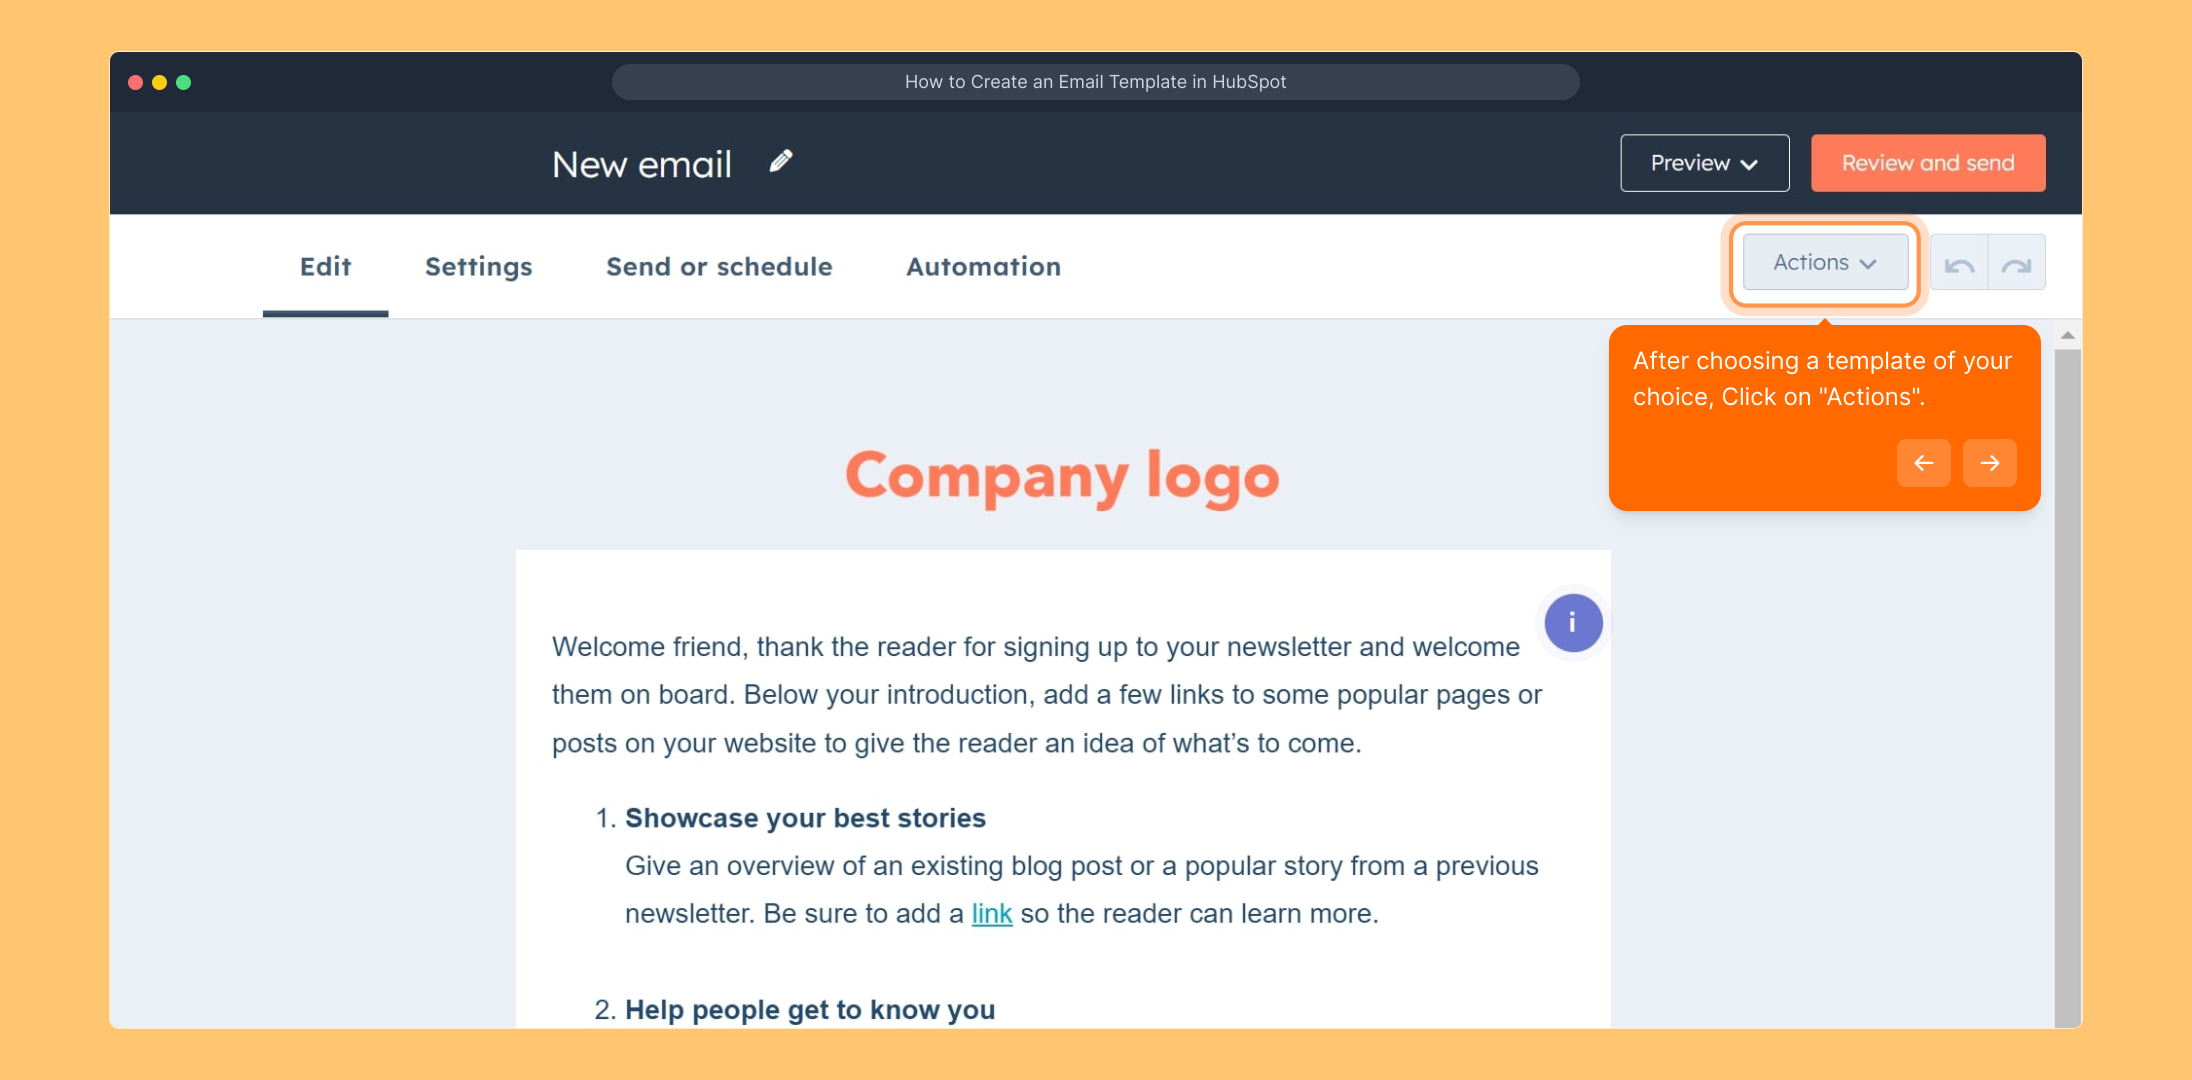Advance to next tooltip step arrow

click(1989, 463)
